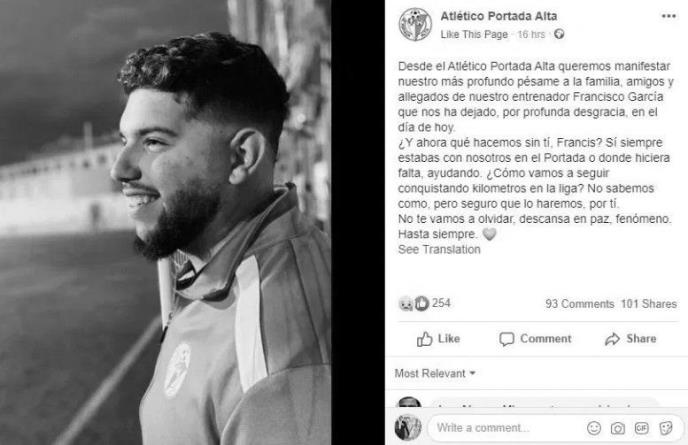
Task: View the reaction icons list
Action: click(x=414, y=303)
